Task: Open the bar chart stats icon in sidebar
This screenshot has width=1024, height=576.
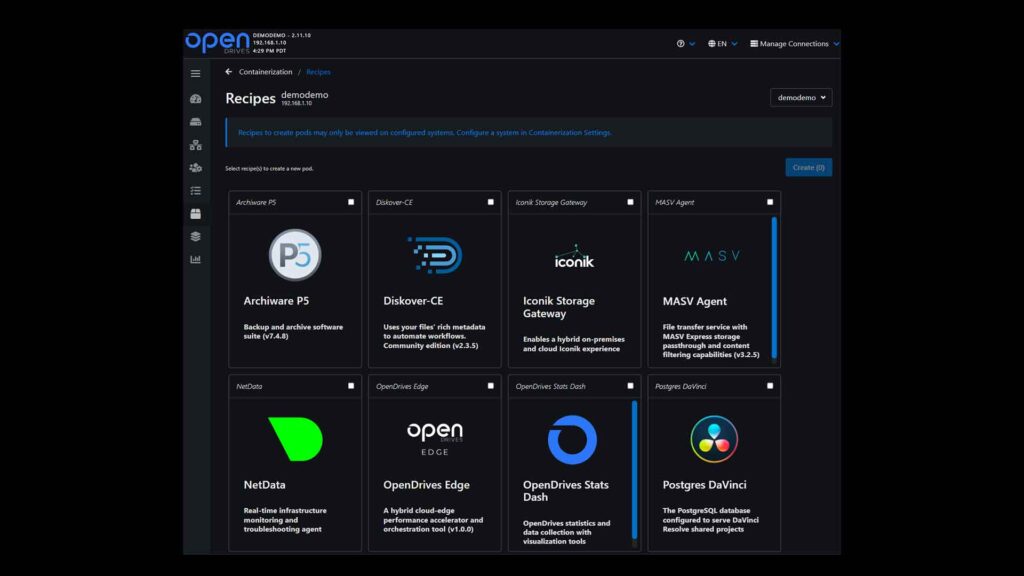Action: [x=195, y=259]
